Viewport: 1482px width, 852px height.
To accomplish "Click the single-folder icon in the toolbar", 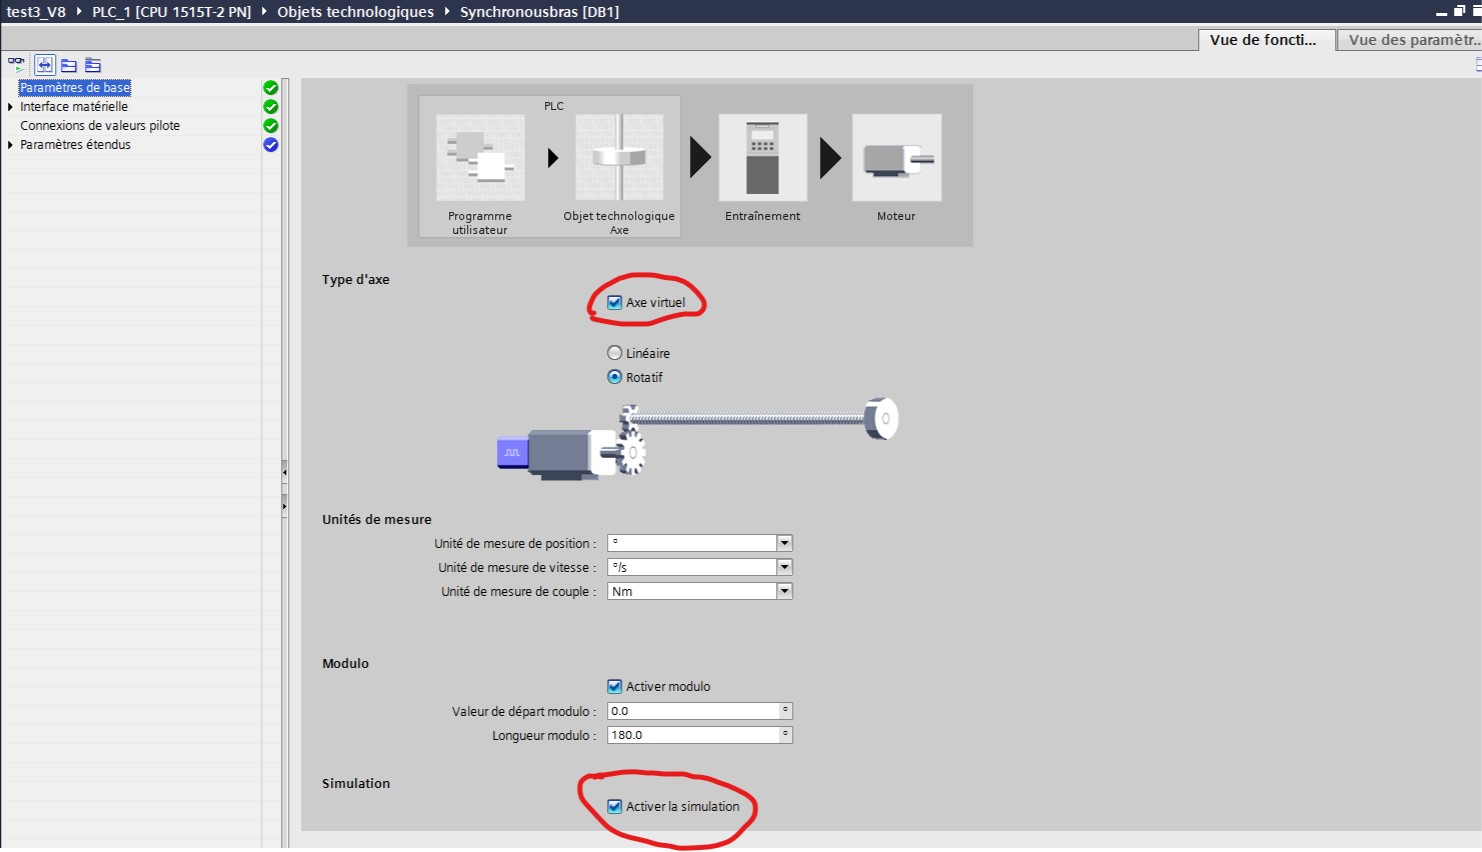I will (69, 65).
